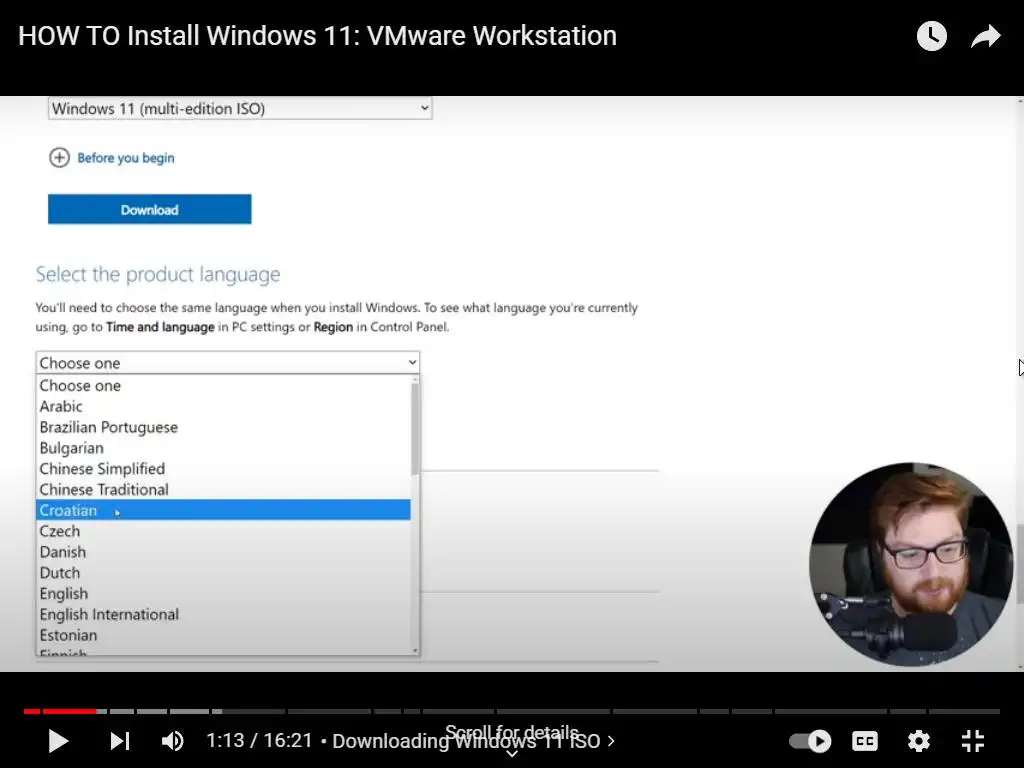Select English International language option
Screen dimensions: 1024x768
click(x=223, y=615)
